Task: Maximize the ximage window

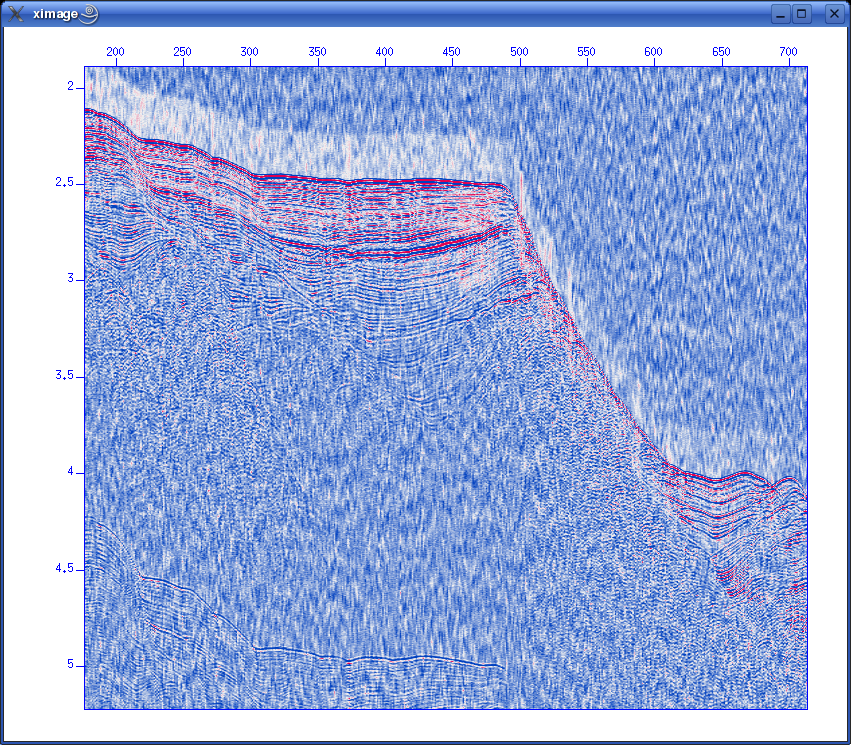Action: [x=802, y=14]
